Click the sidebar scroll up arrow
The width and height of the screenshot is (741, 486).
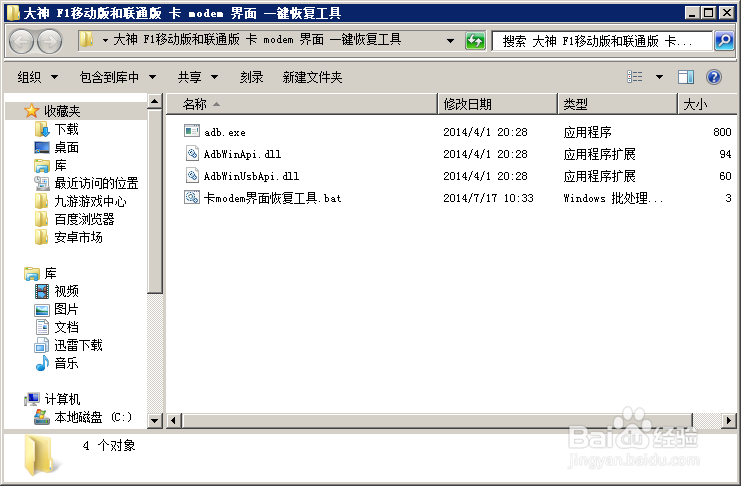(x=155, y=101)
